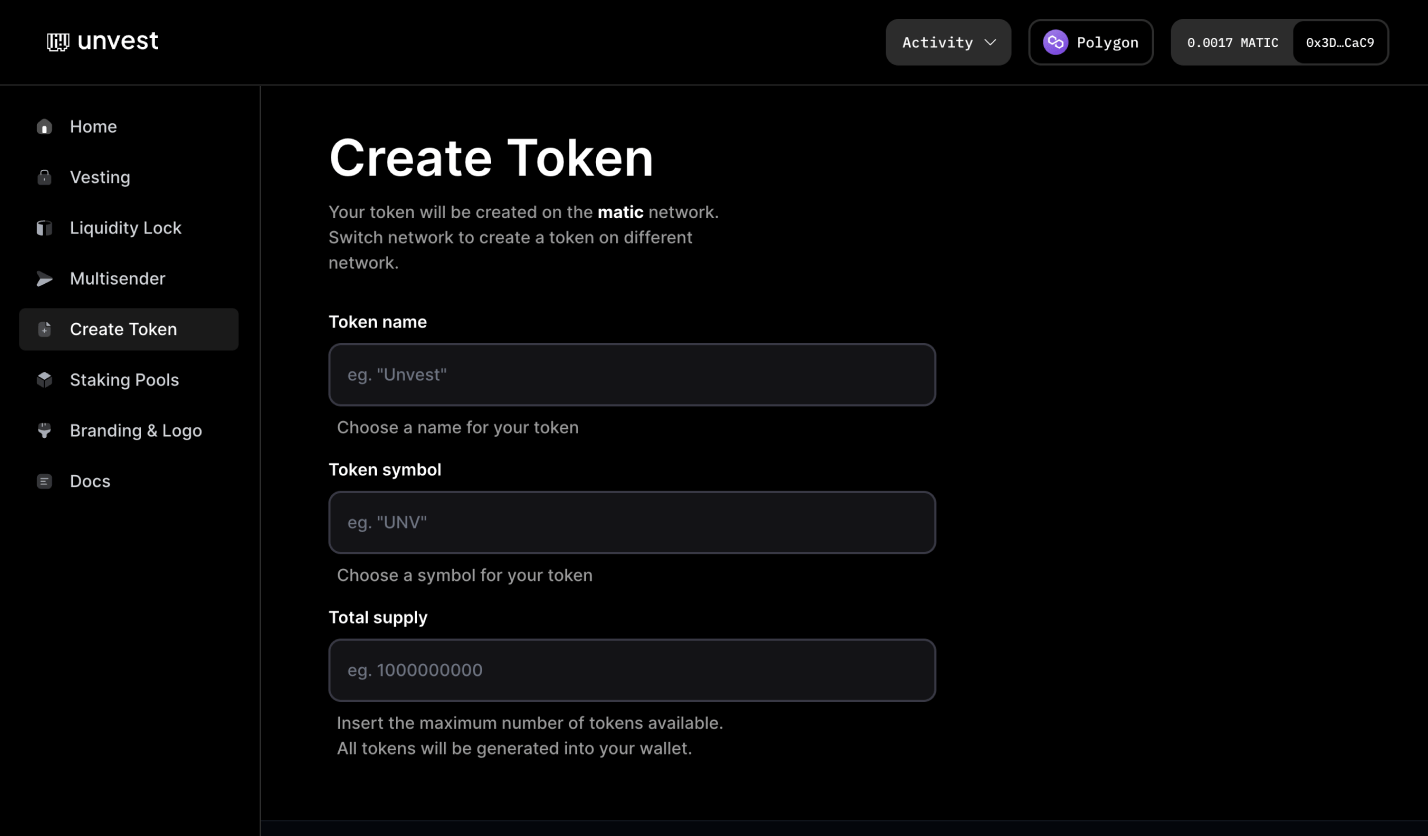Click the Total supply input field

(x=632, y=670)
